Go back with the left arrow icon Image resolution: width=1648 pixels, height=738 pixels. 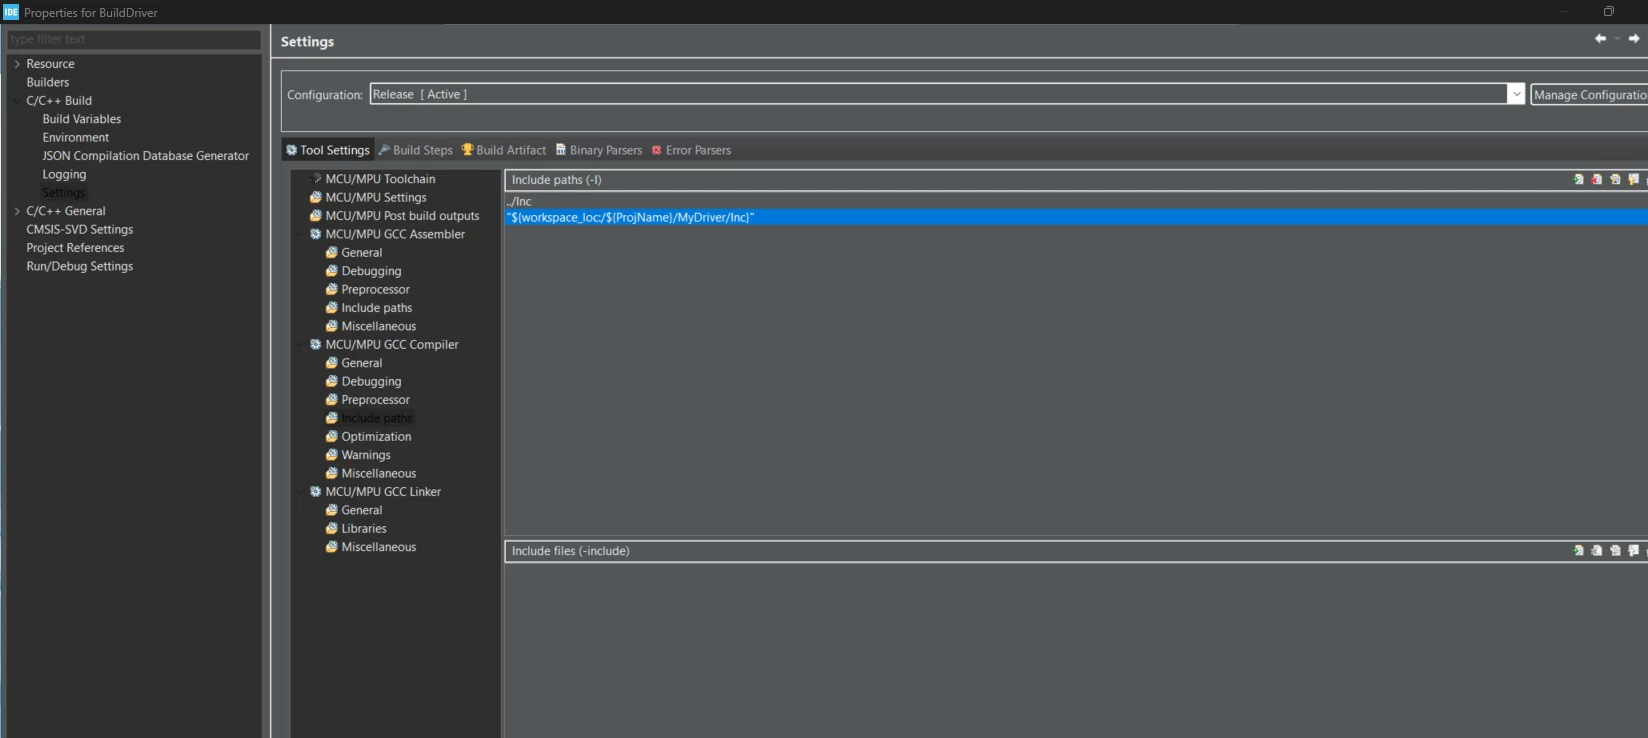(x=1600, y=39)
